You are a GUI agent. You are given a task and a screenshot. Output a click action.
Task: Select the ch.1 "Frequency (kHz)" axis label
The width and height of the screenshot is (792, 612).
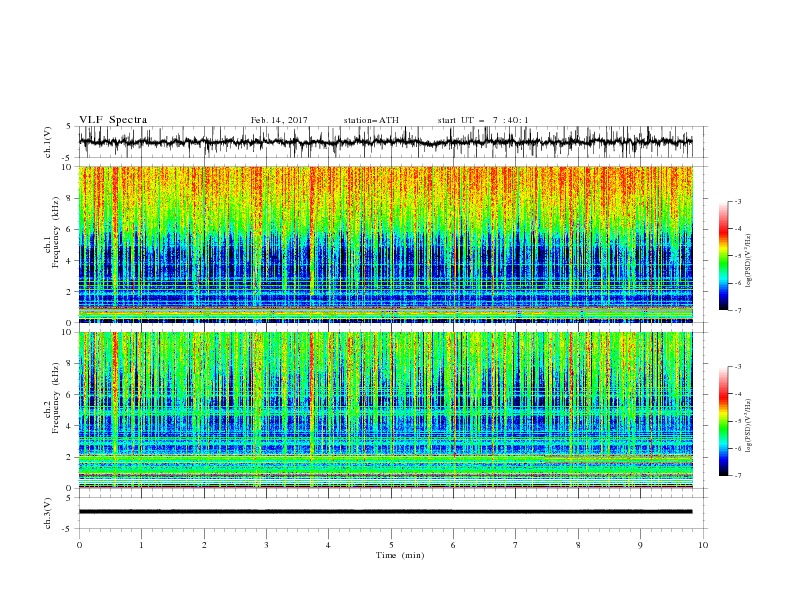pyautogui.click(x=55, y=232)
